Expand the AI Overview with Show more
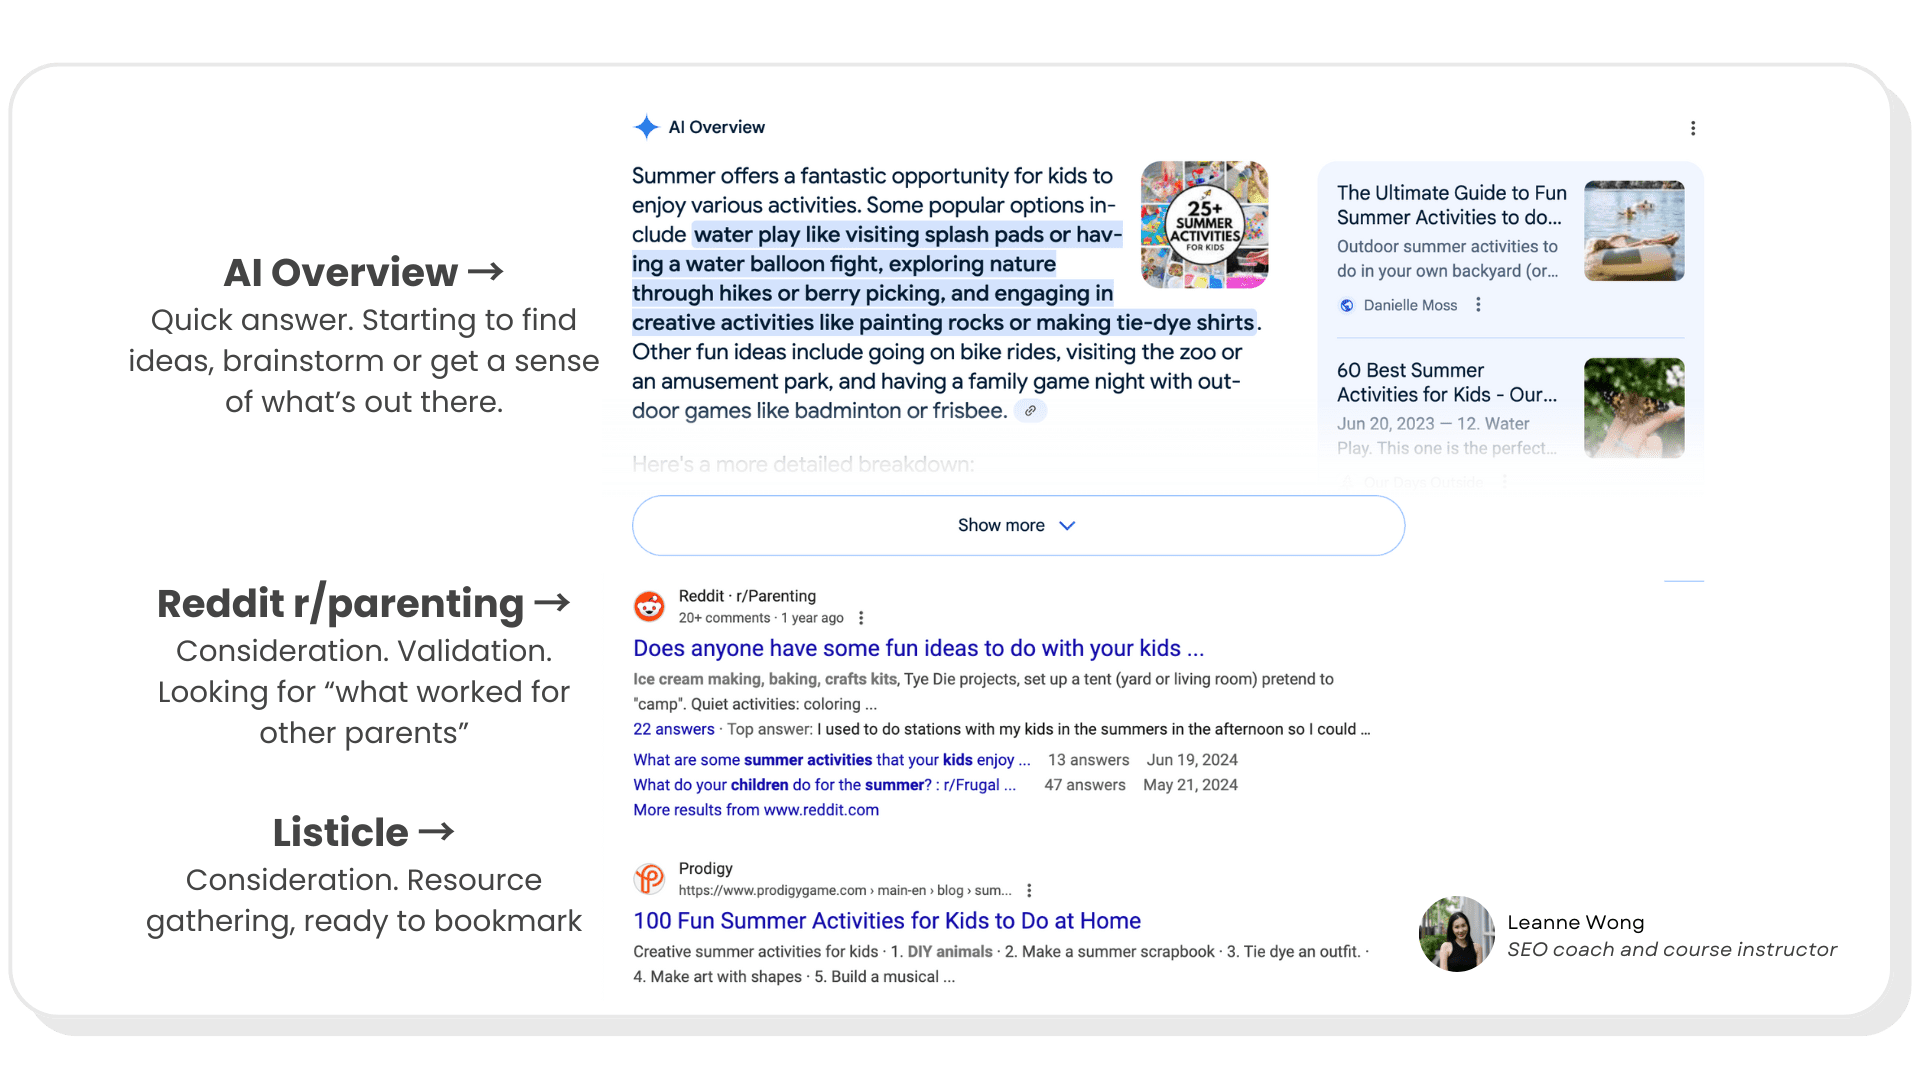Screen dimensions: 1920x1080 (1016, 525)
